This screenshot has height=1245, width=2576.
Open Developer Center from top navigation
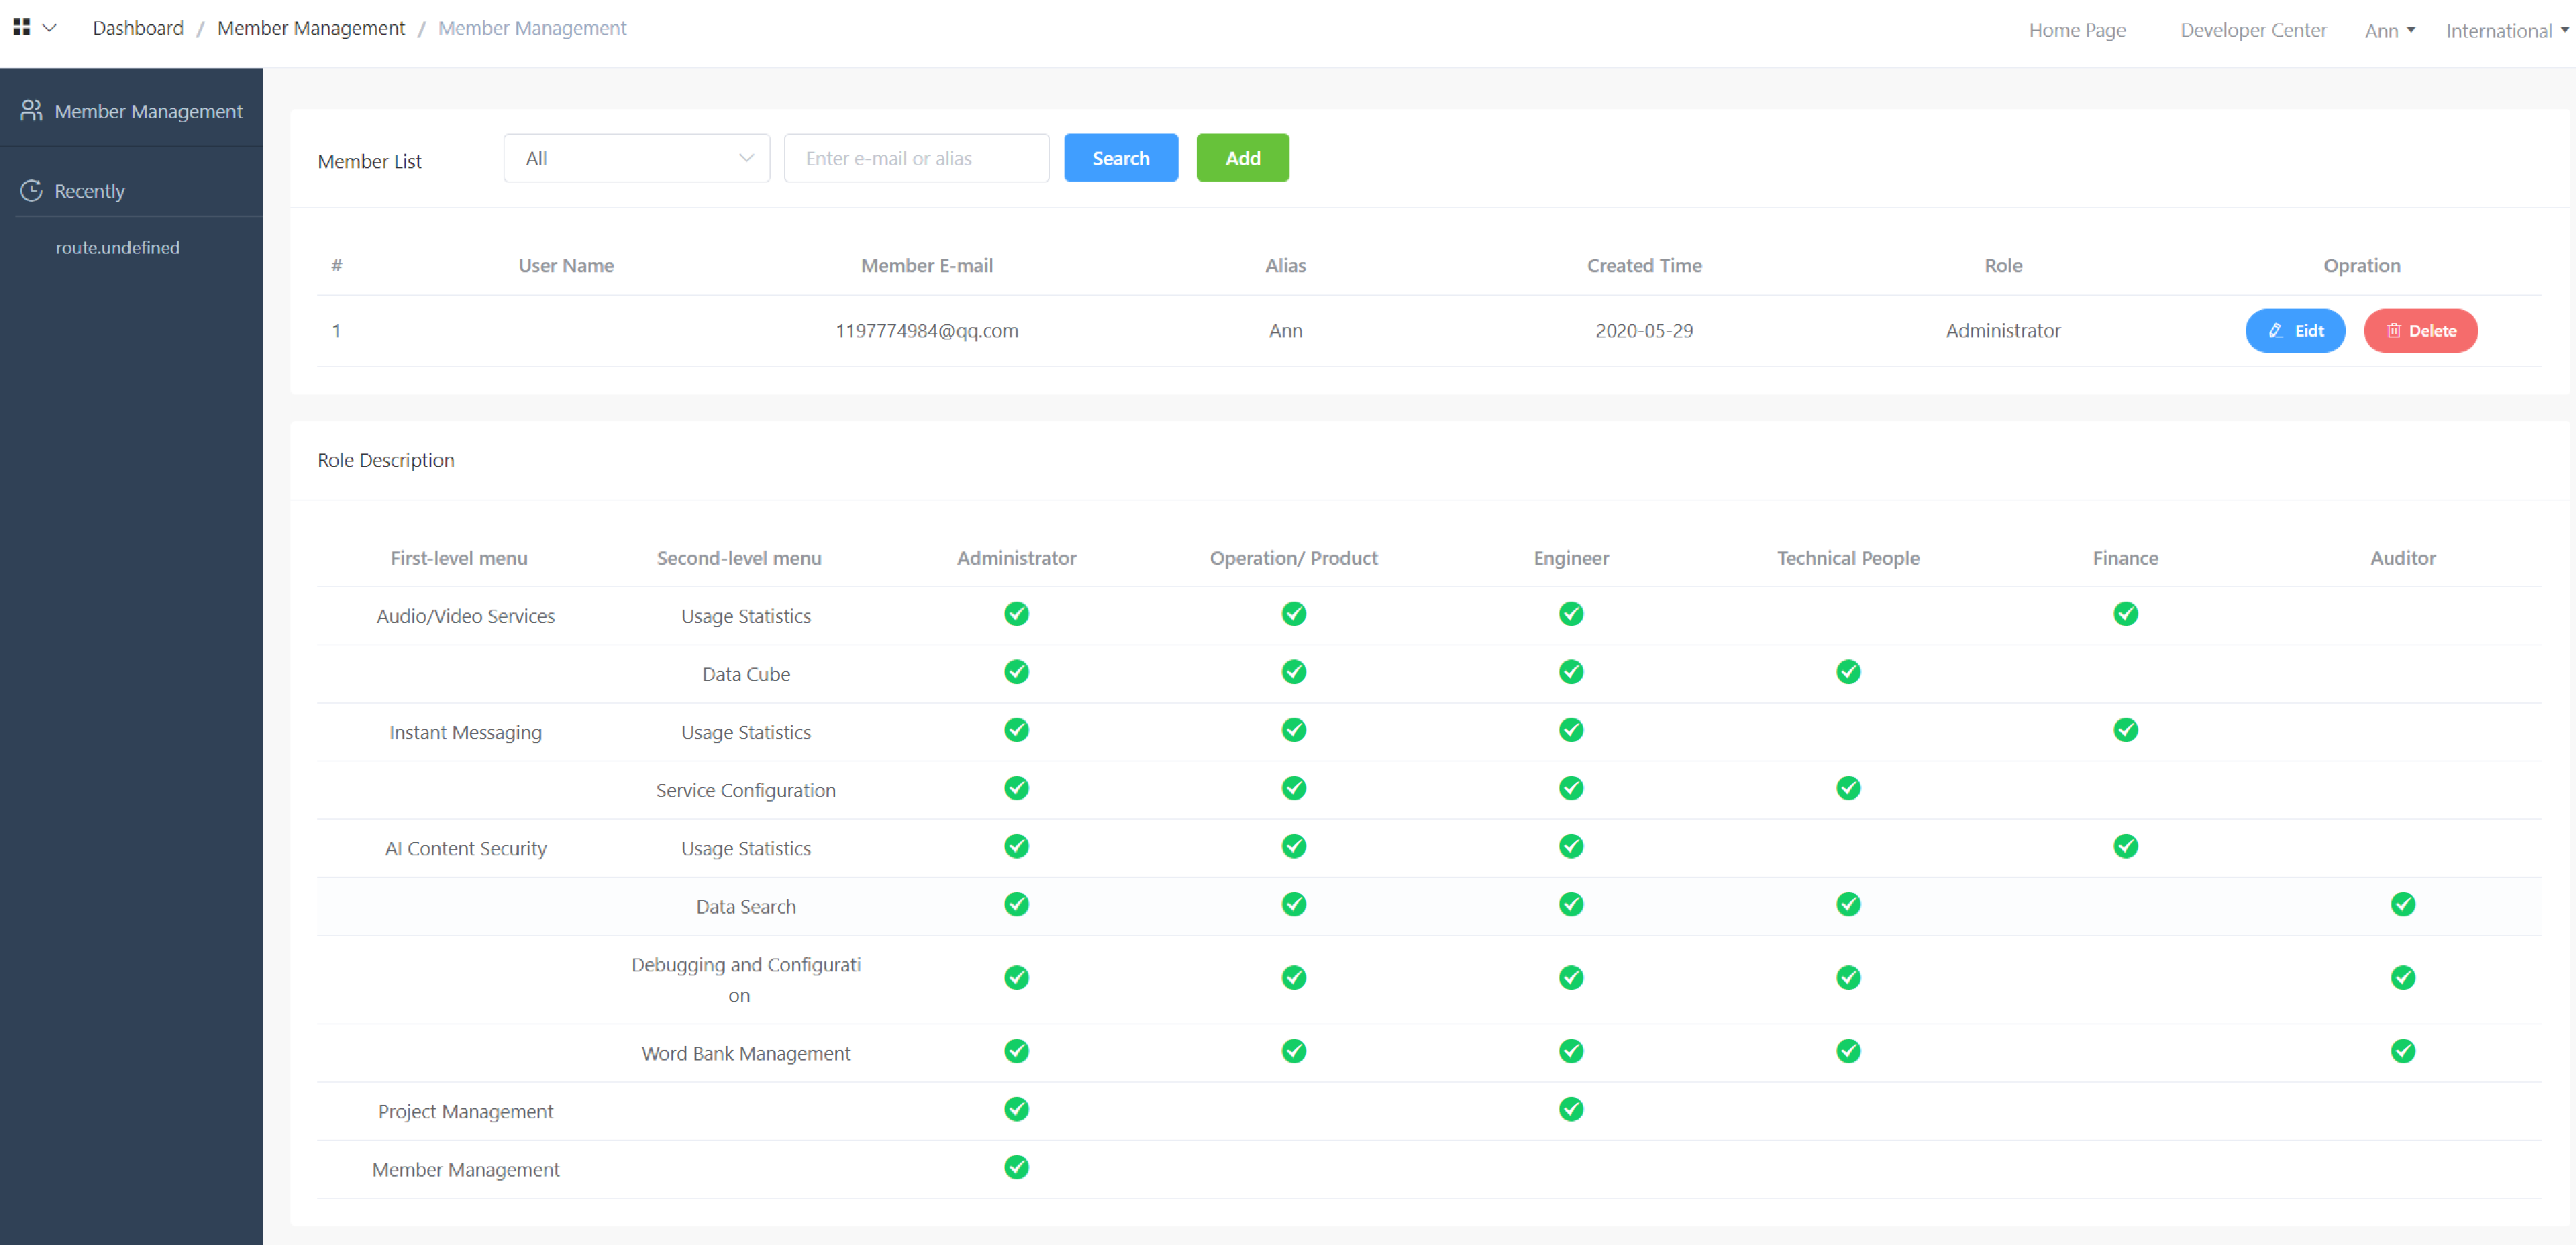(x=2252, y=31)
